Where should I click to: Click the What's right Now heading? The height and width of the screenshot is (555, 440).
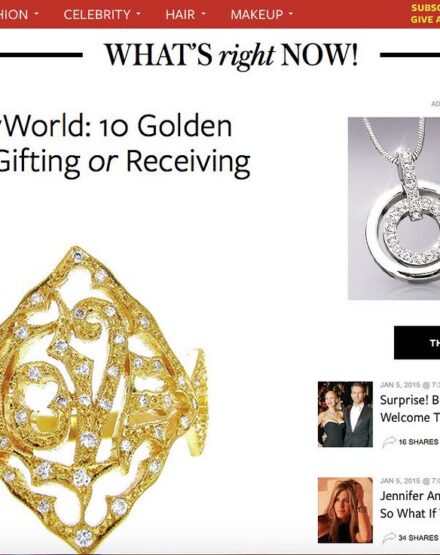coord(231,55)
